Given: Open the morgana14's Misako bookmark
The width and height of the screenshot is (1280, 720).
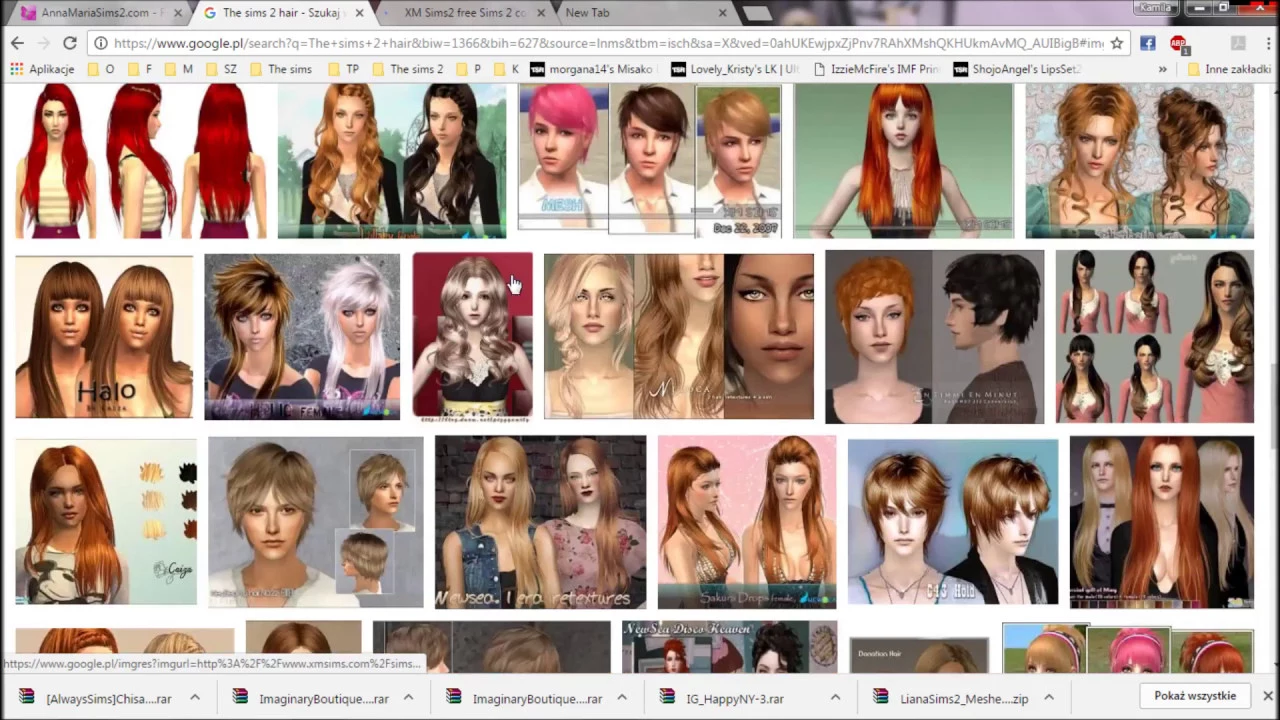Looking at the screenshot, I should point(591,69).
